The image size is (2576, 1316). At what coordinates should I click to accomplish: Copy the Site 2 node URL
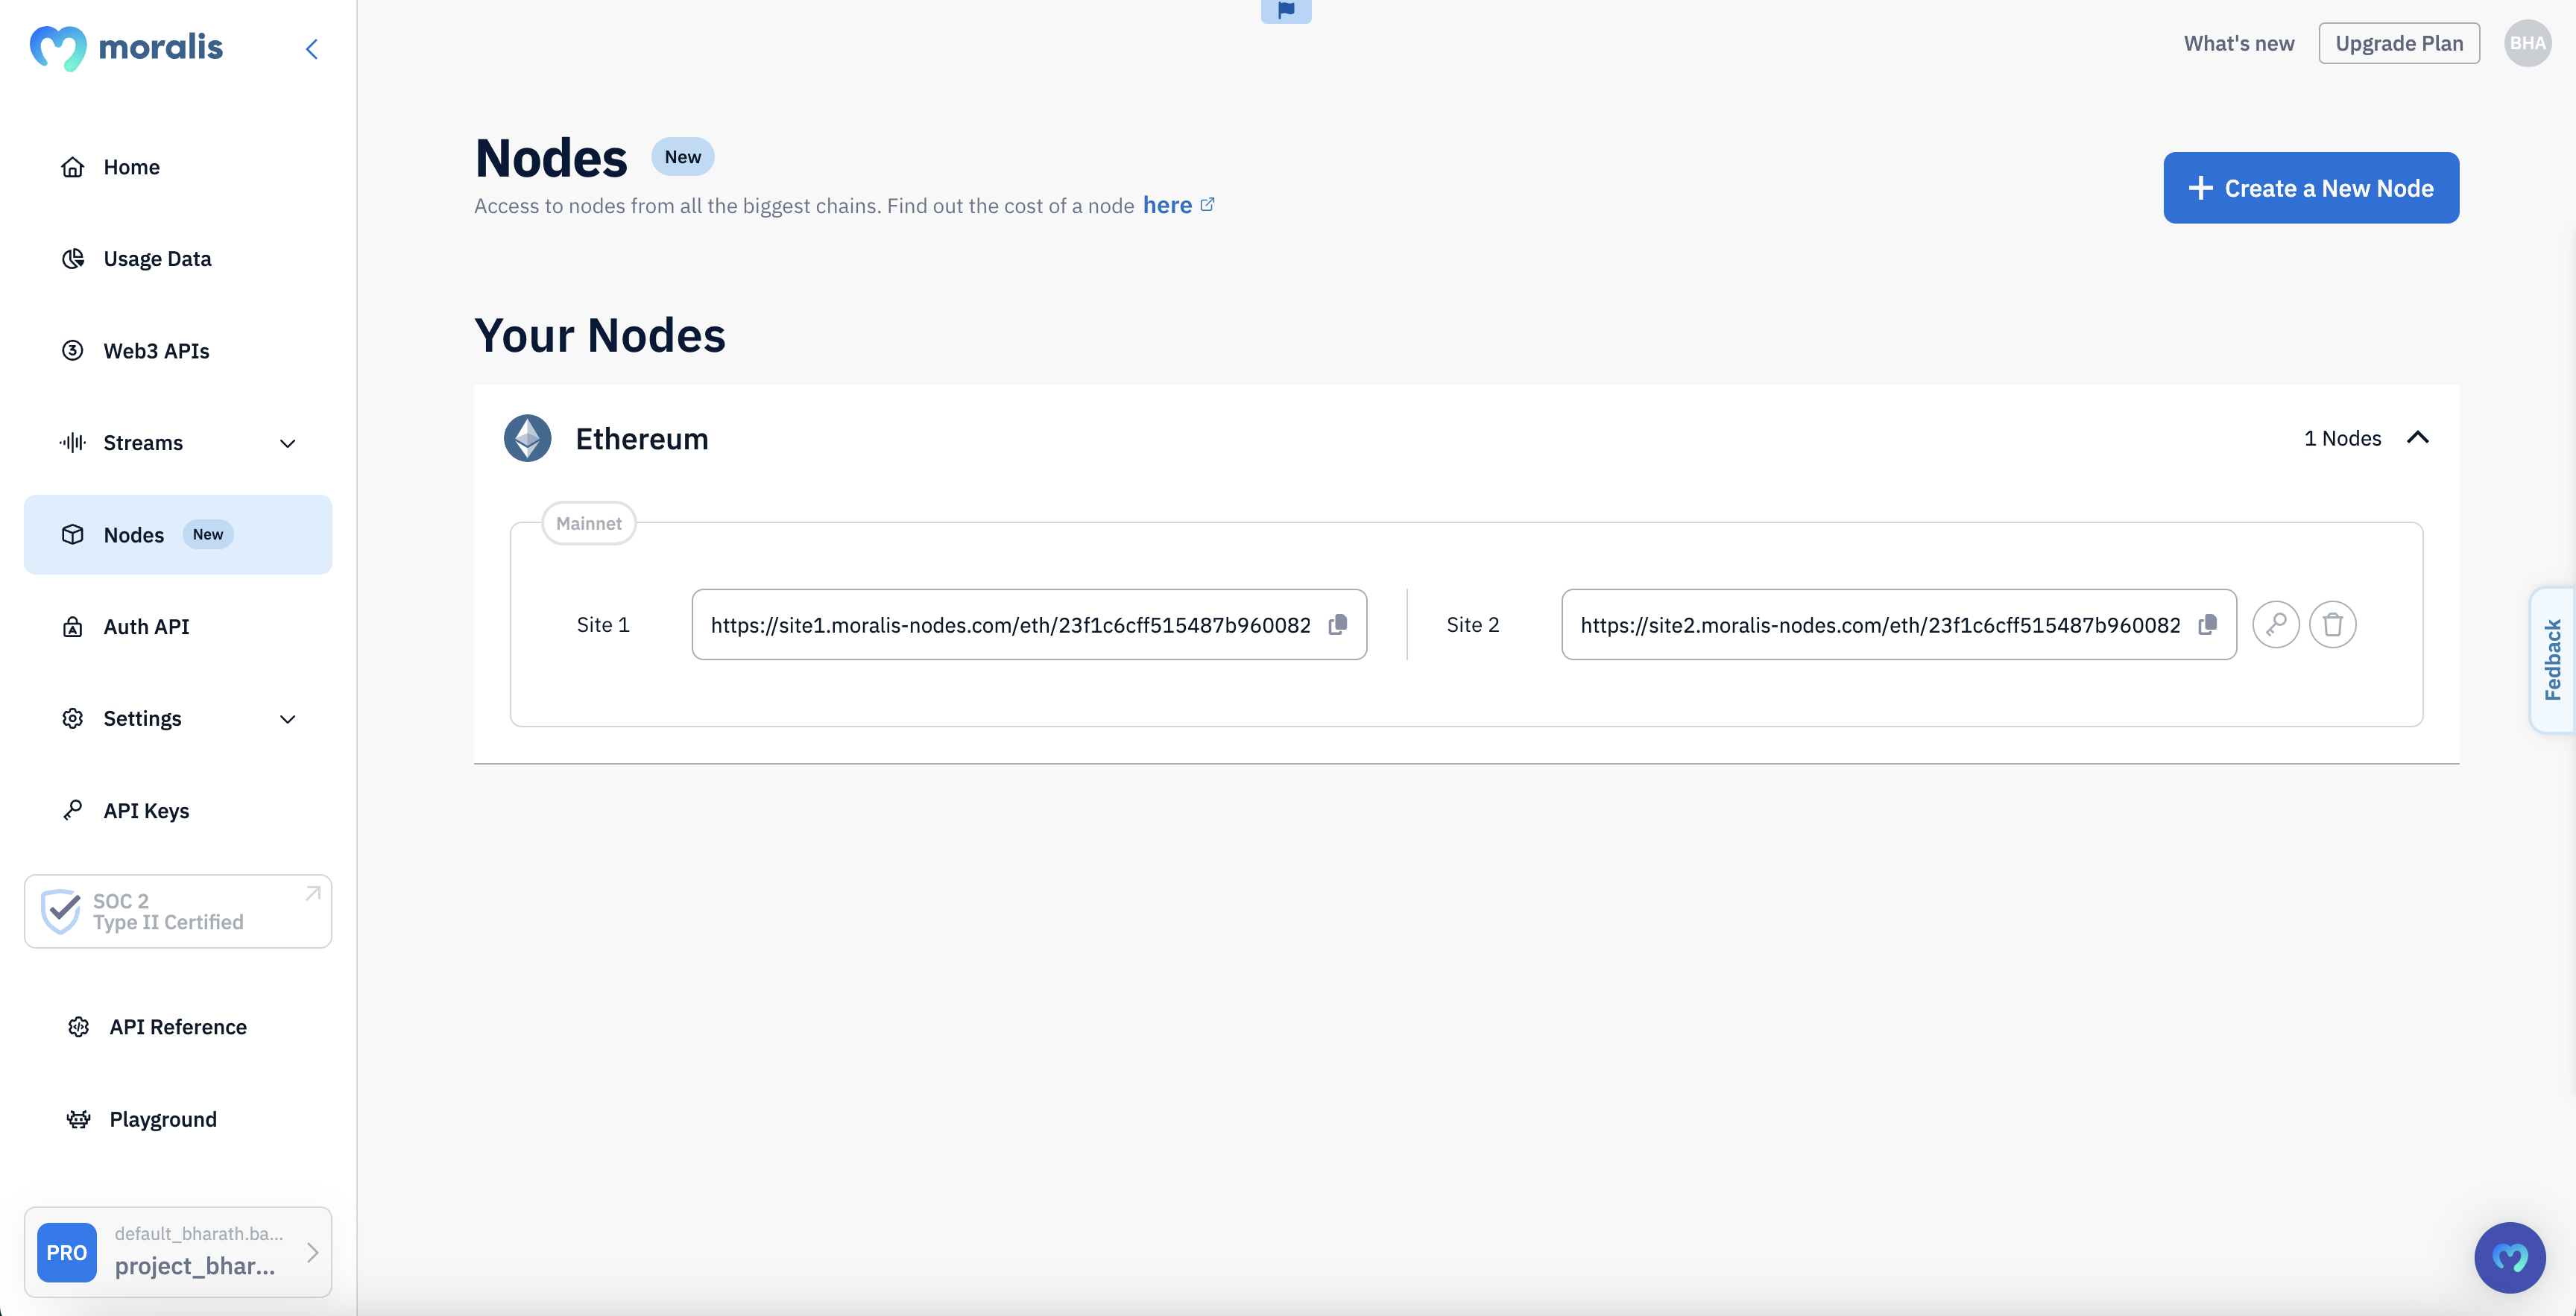click(2207, 624)
